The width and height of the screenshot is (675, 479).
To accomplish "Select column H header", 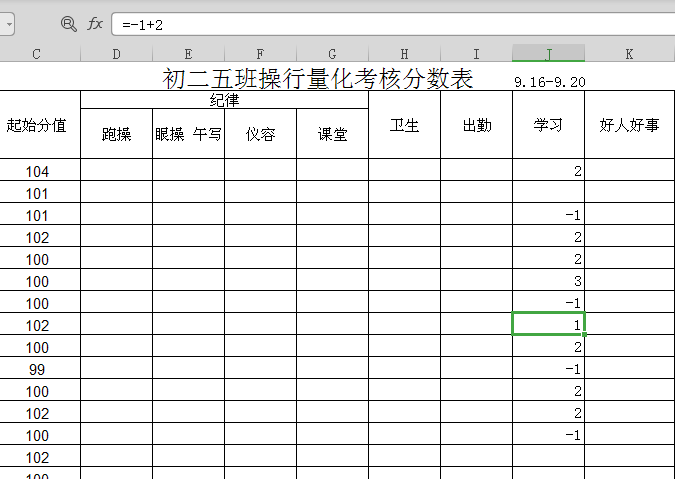I will coord(404,54).
